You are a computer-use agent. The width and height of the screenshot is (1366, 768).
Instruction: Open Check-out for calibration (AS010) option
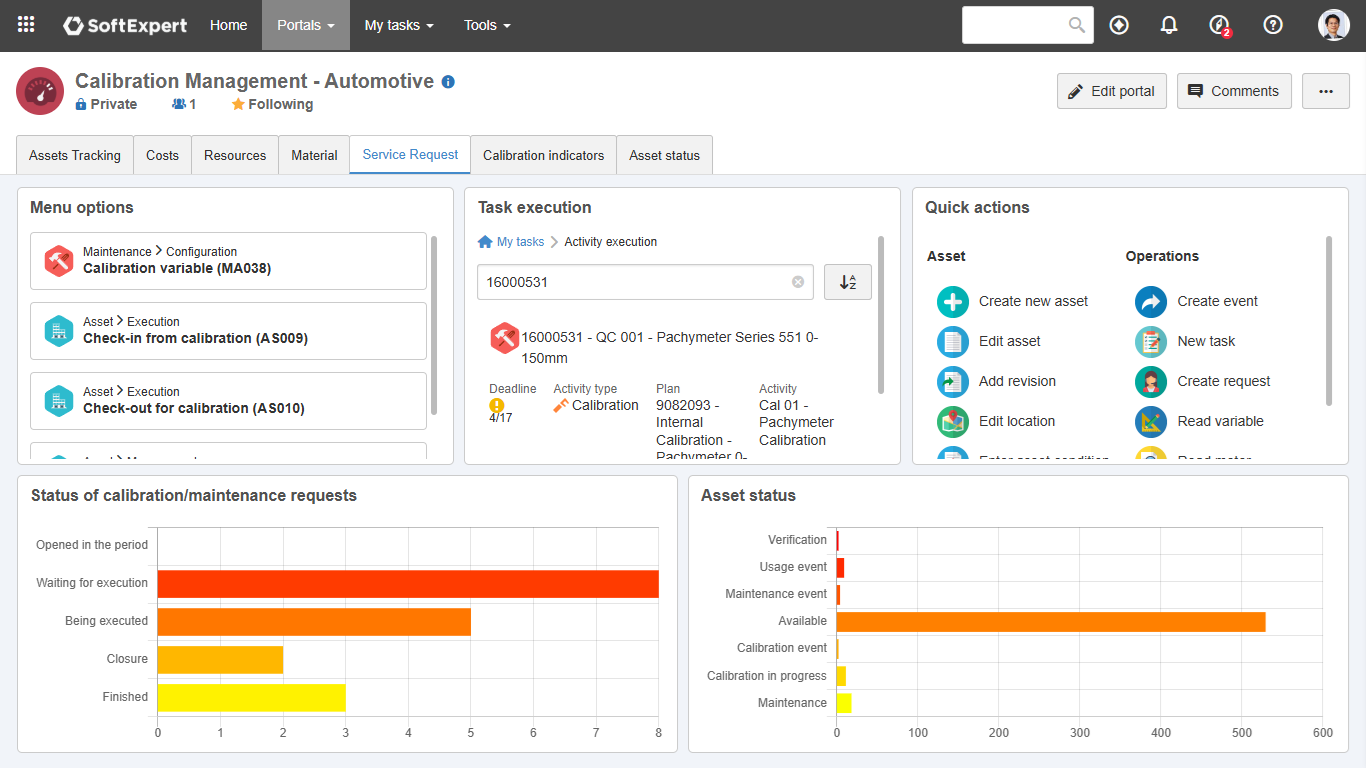[x=228, y=401]
